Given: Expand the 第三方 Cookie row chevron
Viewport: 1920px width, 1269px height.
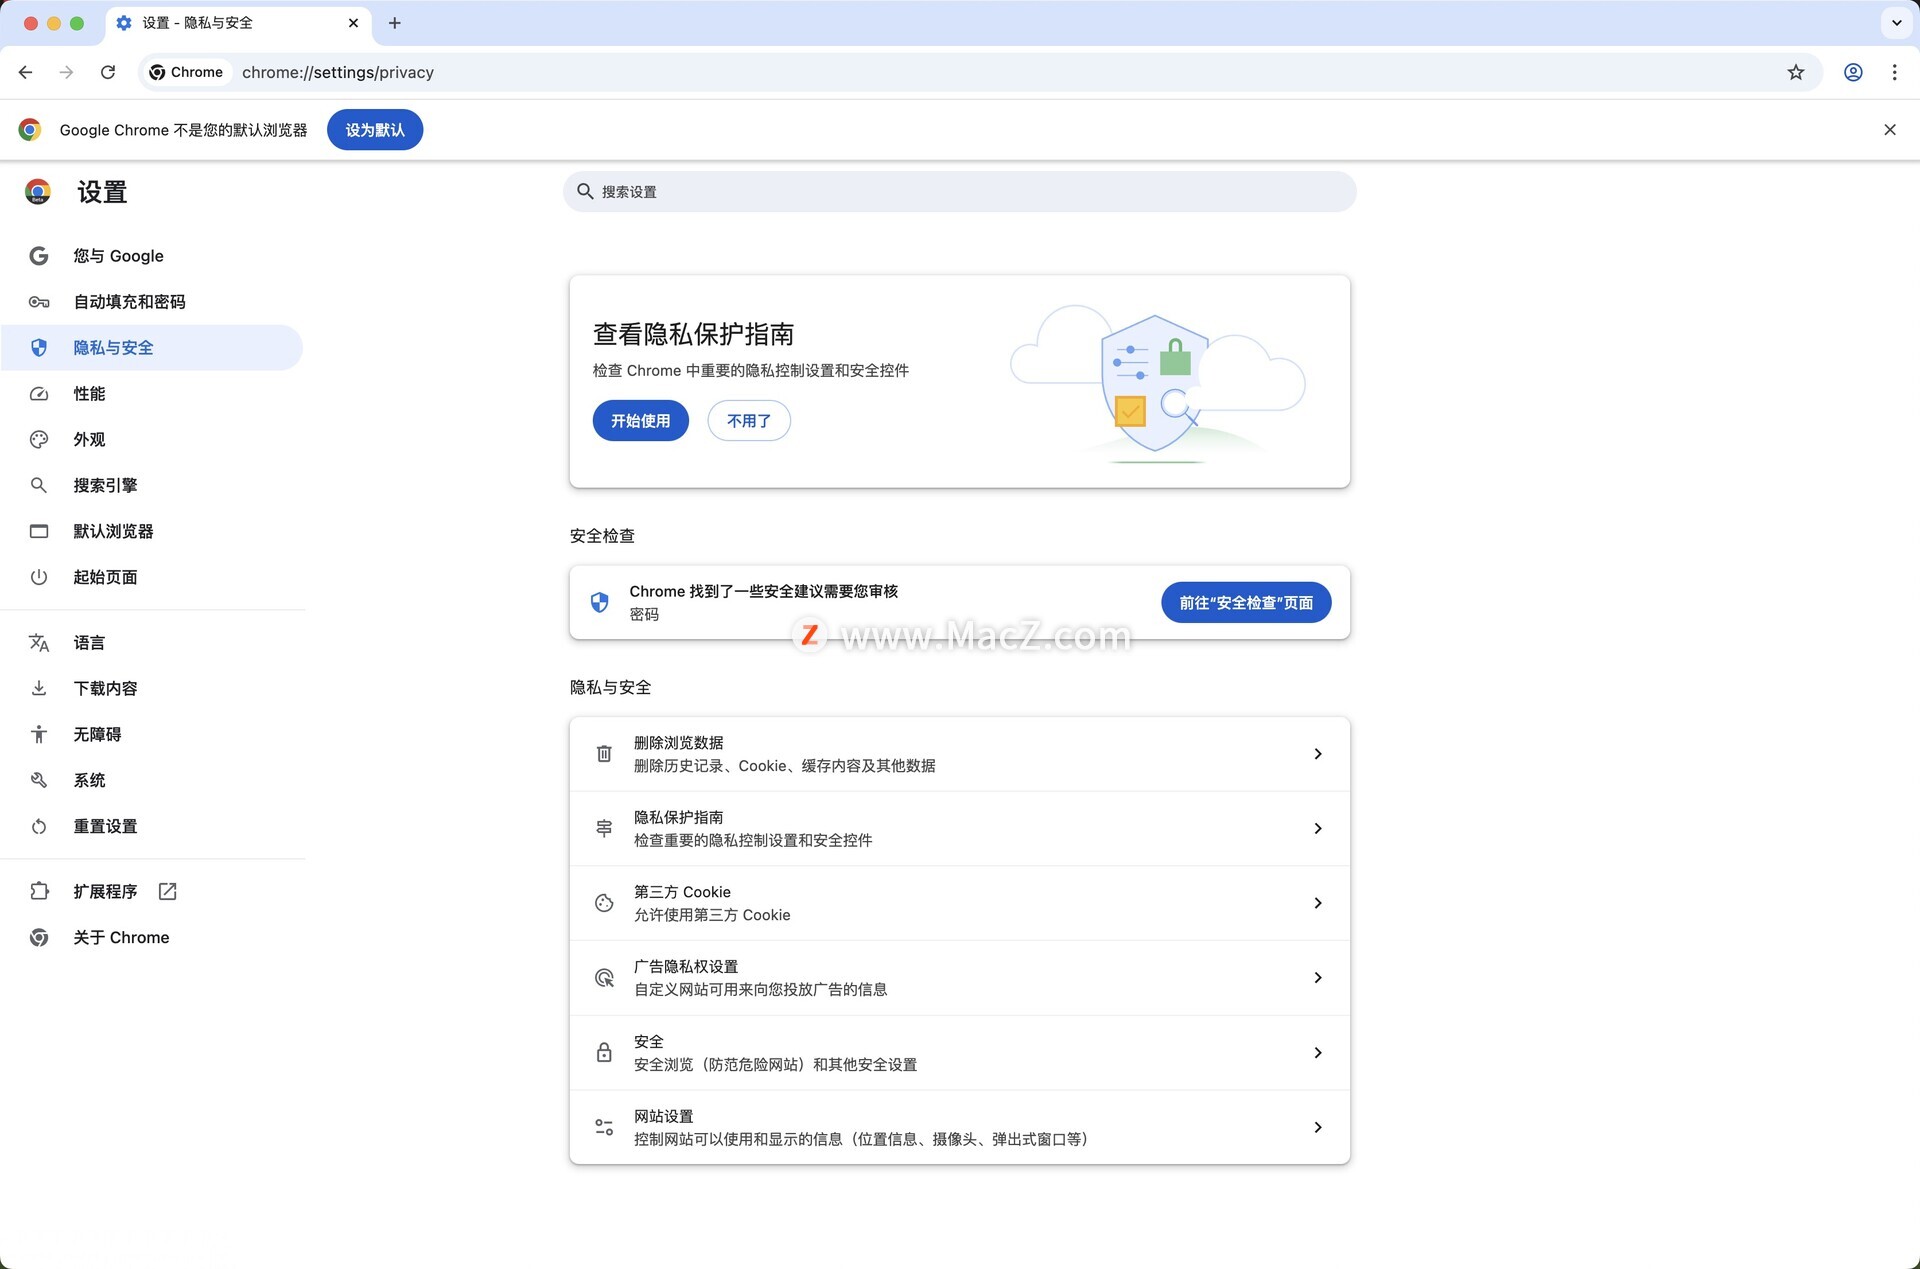Looking at the screenshot, I should point(1318,903).
